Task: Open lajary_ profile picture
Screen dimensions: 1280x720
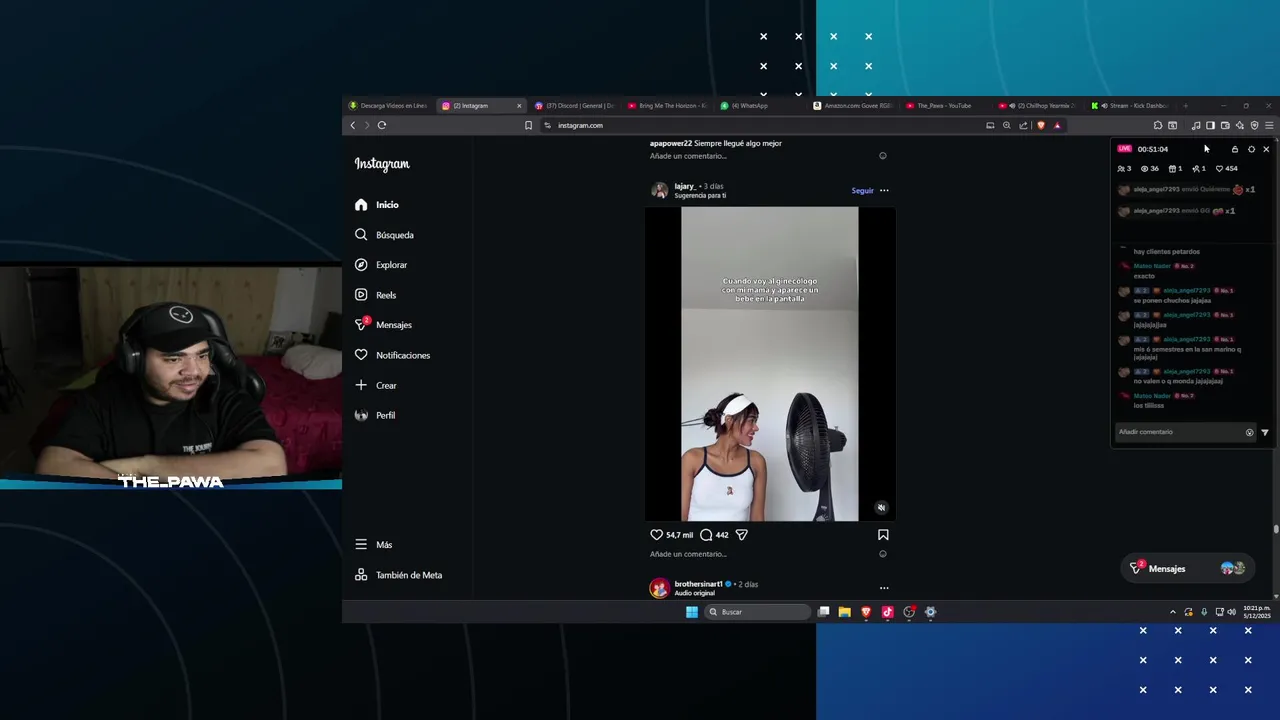Action: coord(659,190)
